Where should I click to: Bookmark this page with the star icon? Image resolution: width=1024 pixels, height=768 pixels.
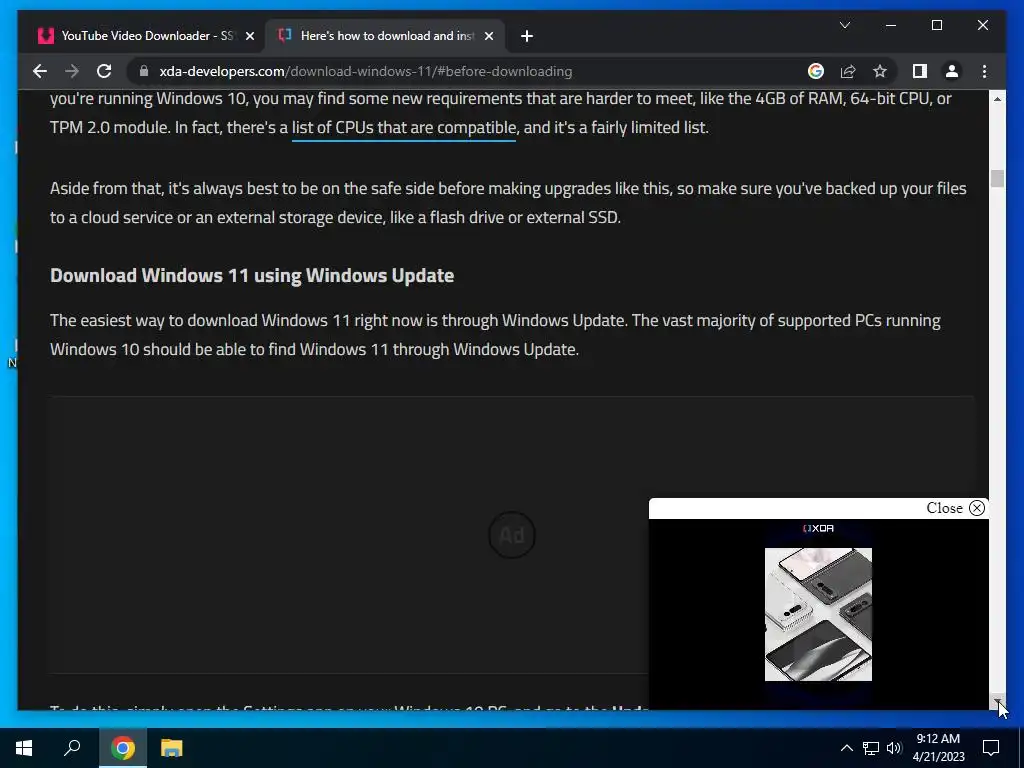click(880, 71)
